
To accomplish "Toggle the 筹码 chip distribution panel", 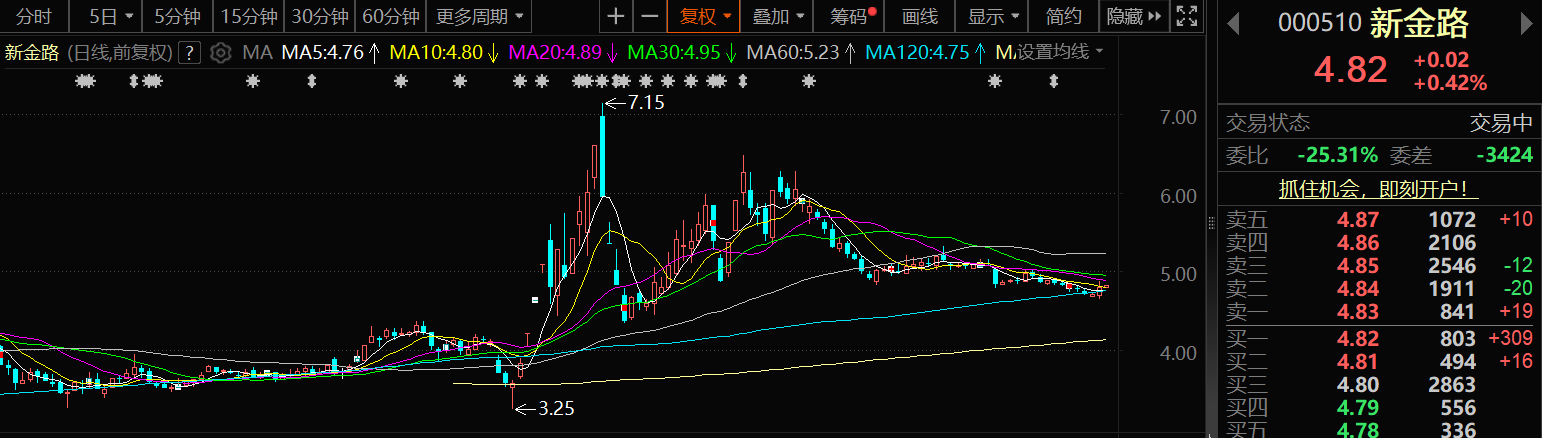I will pos(844,16).
